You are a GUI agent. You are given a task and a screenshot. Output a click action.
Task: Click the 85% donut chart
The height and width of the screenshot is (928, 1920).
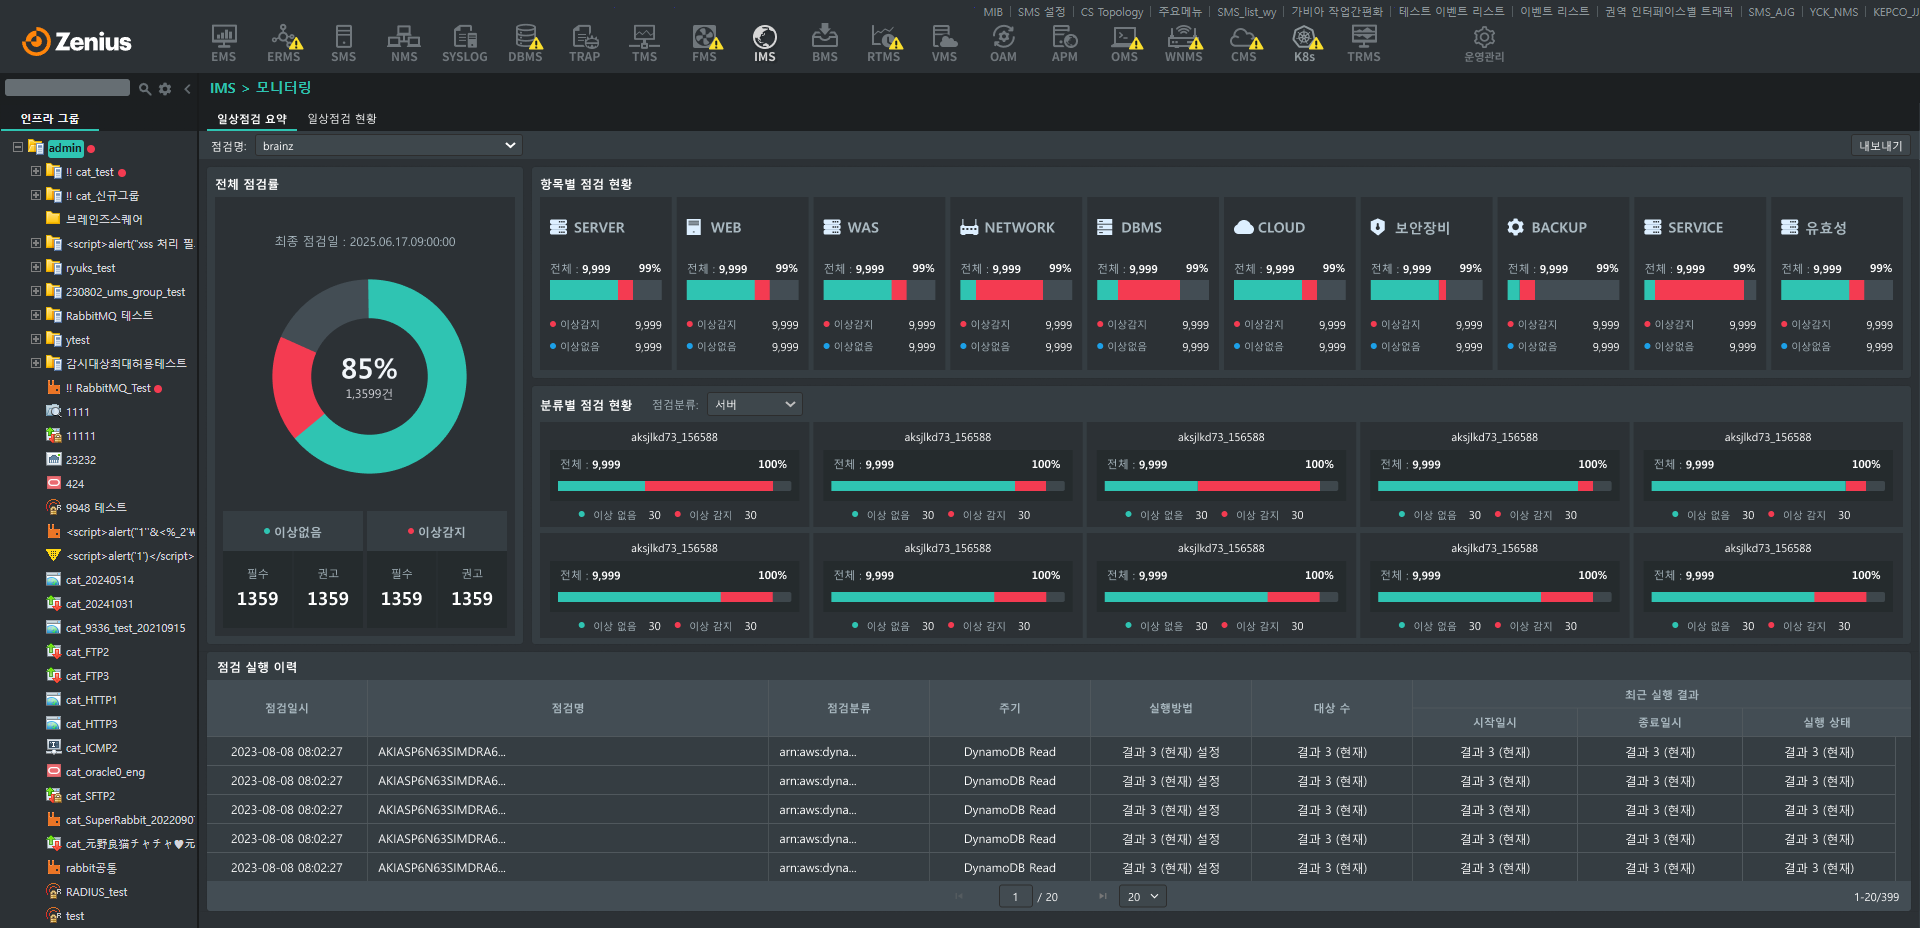(369, 377)
